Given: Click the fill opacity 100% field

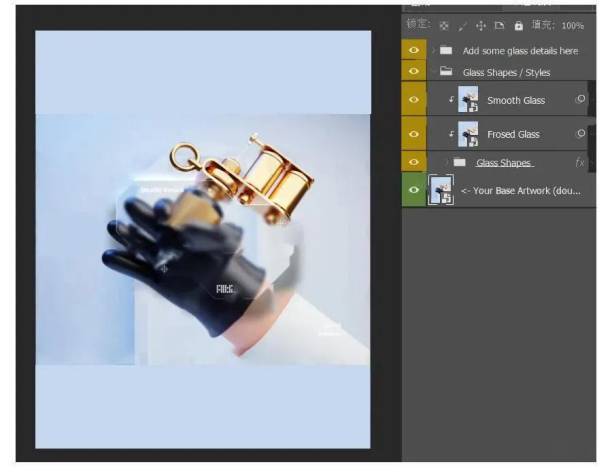Looking at the screenshot, I should coord(573,25).
